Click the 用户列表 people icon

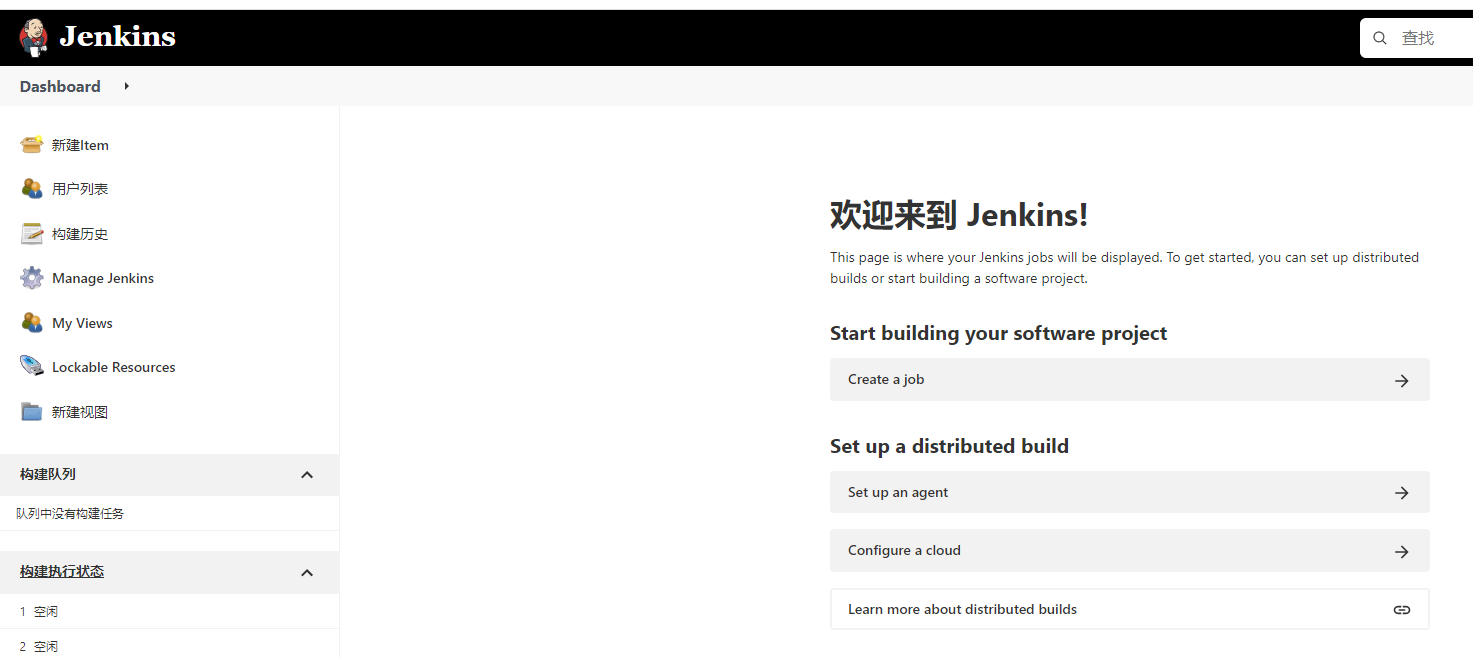[32, 189]
